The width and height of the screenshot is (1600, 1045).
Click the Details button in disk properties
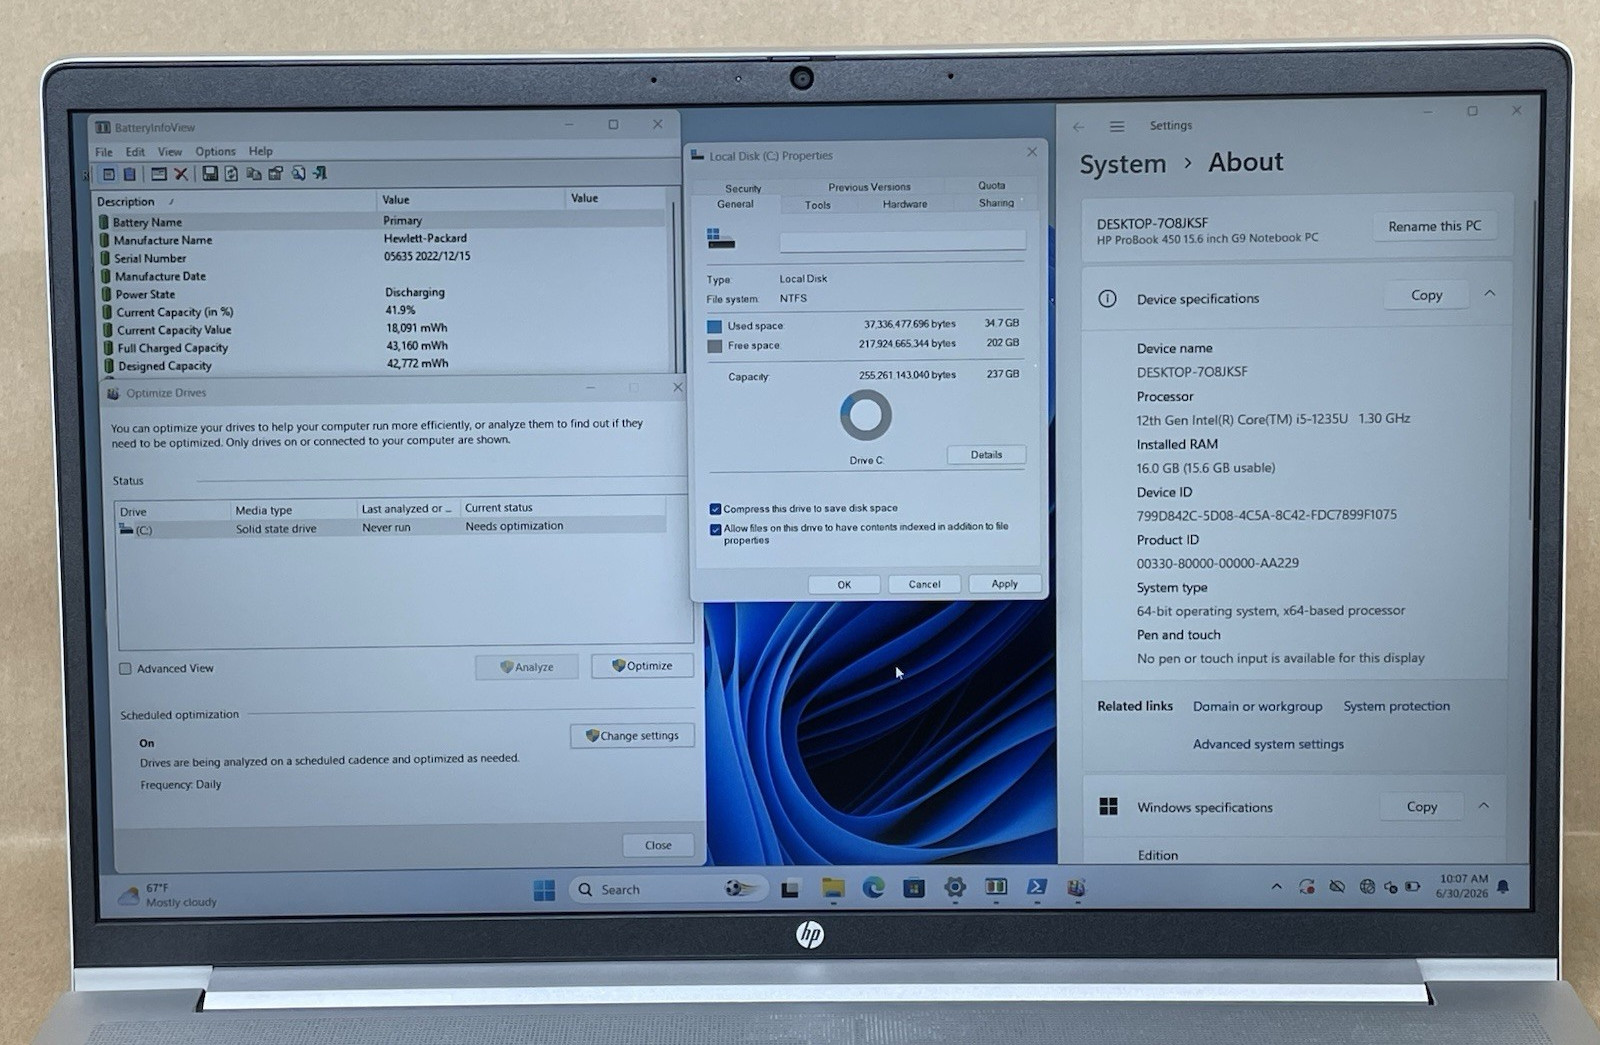click(986, 455)
